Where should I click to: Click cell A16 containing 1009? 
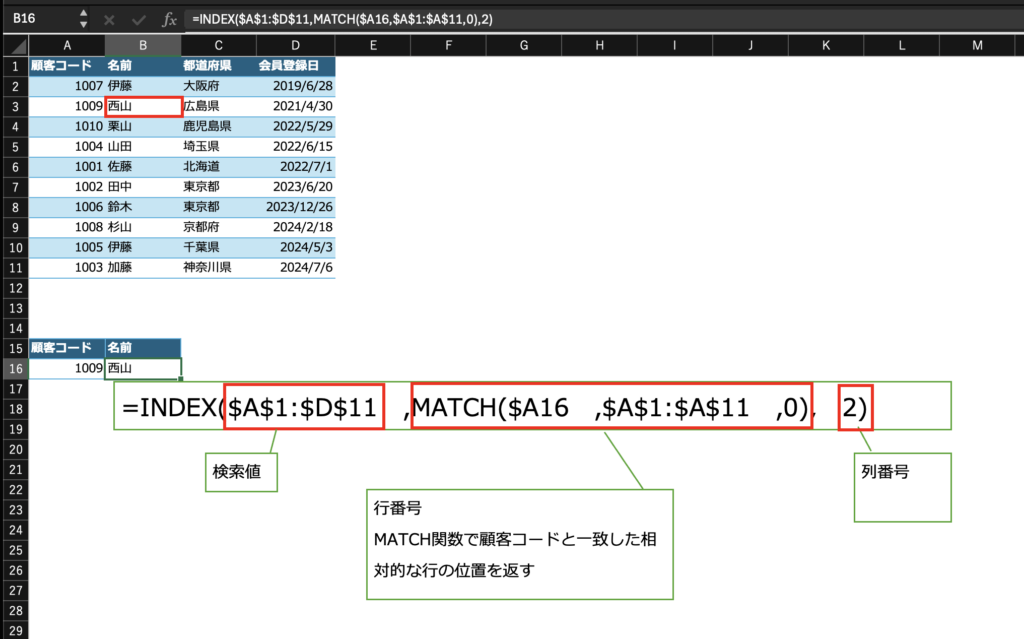(67, 368)
